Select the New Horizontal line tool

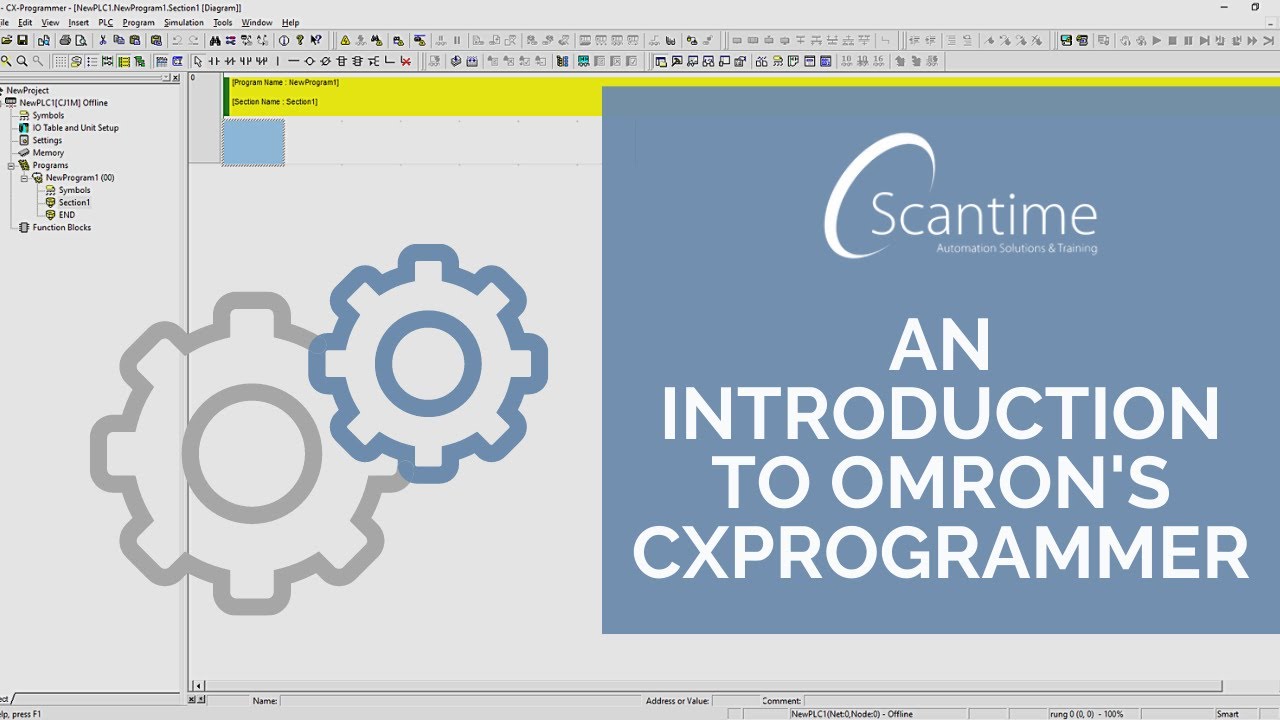[x=293, y=61]
